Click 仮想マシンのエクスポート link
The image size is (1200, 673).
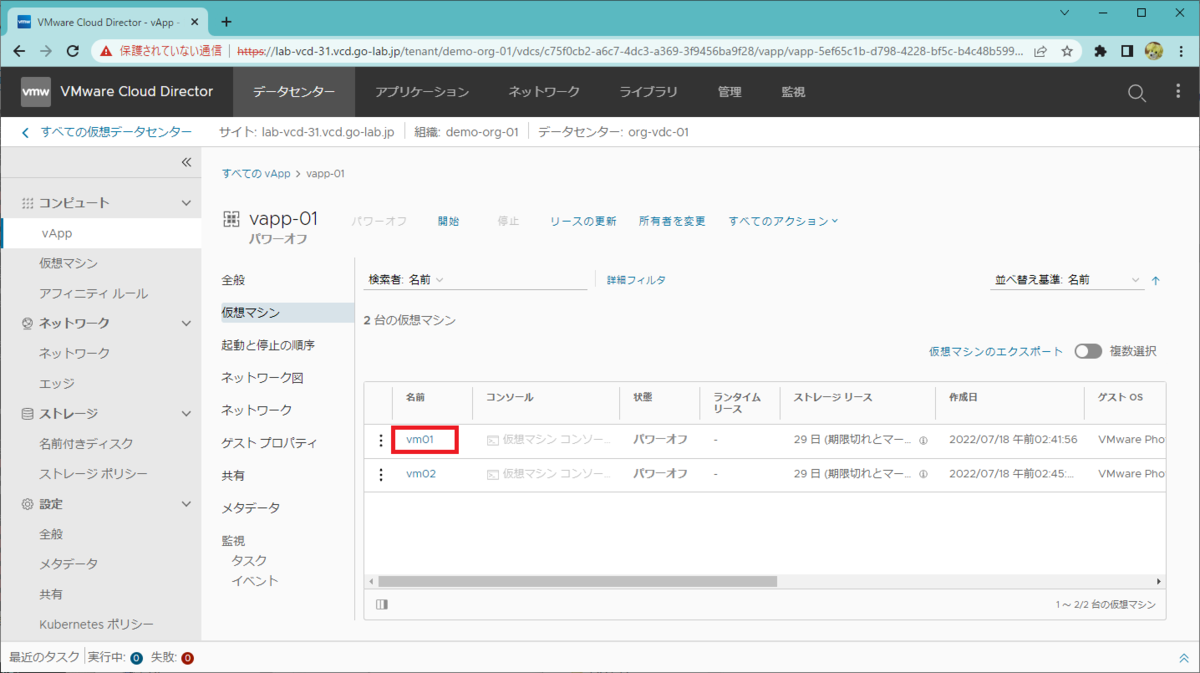(x=996, y=351)
